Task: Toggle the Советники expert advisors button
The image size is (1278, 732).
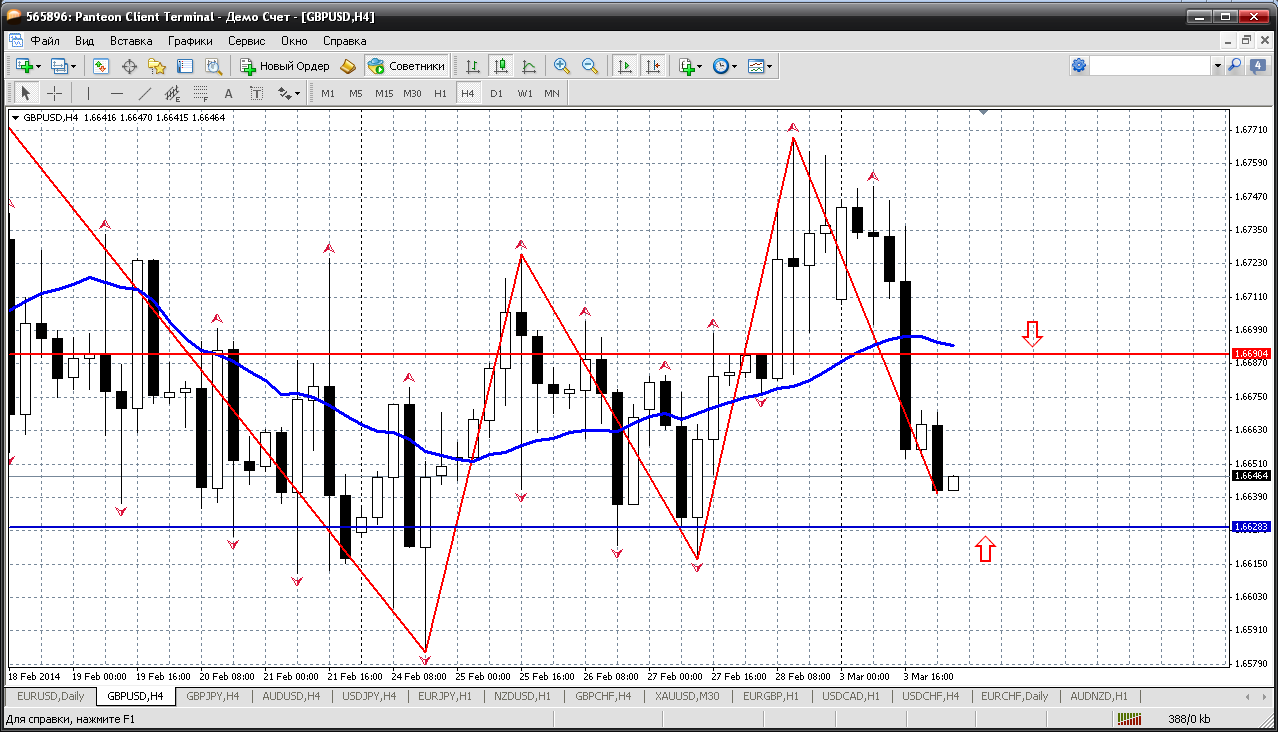Action: 406,66
